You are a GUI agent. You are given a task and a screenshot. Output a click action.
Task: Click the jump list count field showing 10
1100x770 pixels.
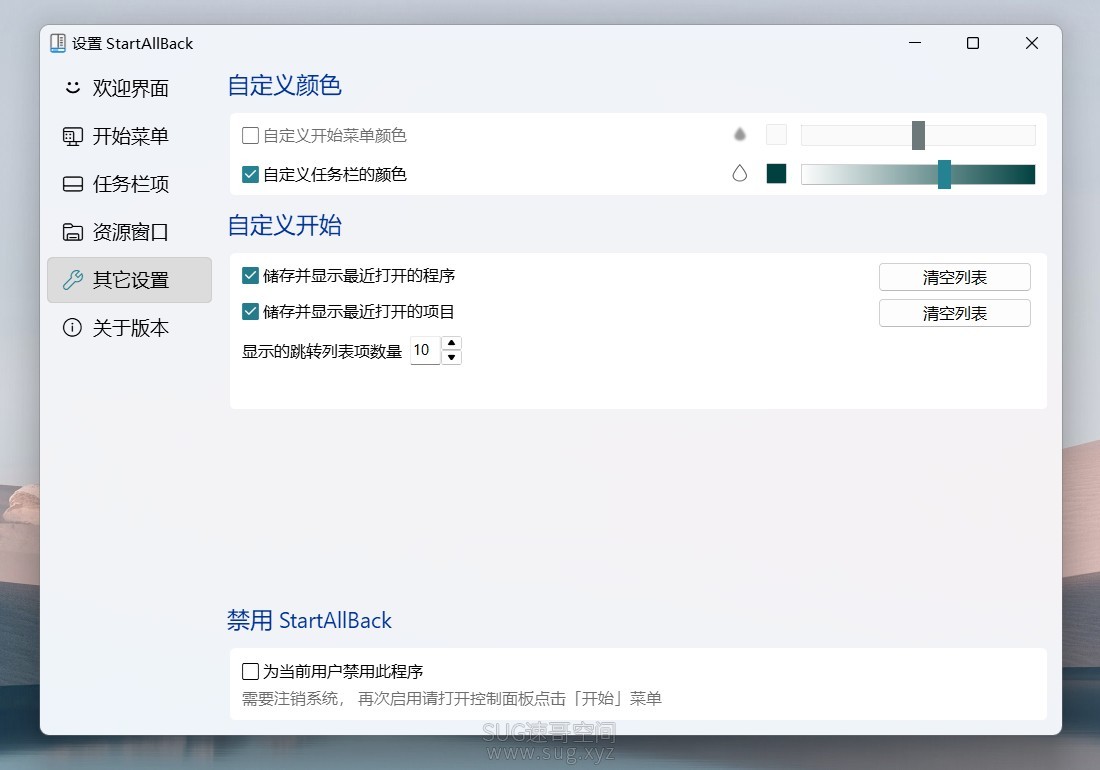click(425, 350)
